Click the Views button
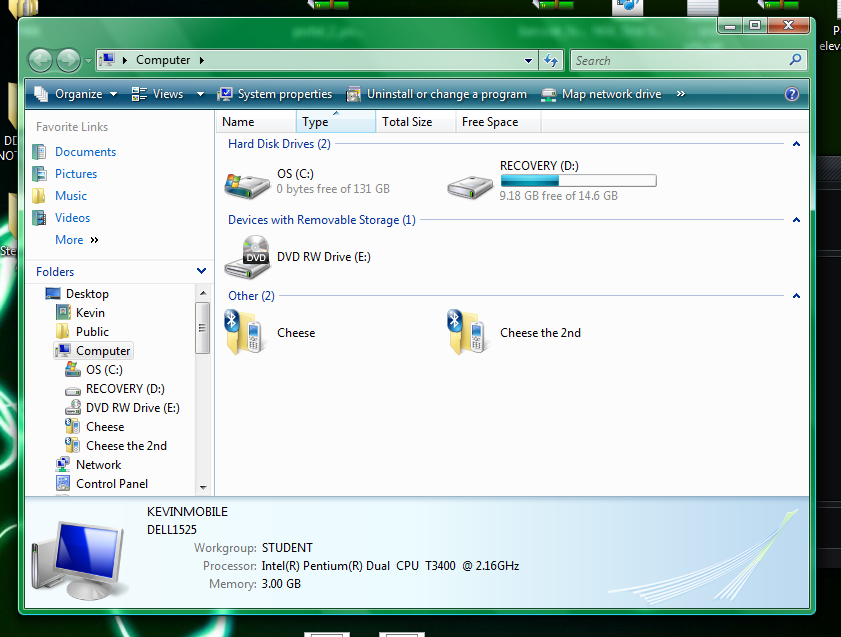Image resolution: width=841 pixels, height=637 pixels. tap(158, 94)
